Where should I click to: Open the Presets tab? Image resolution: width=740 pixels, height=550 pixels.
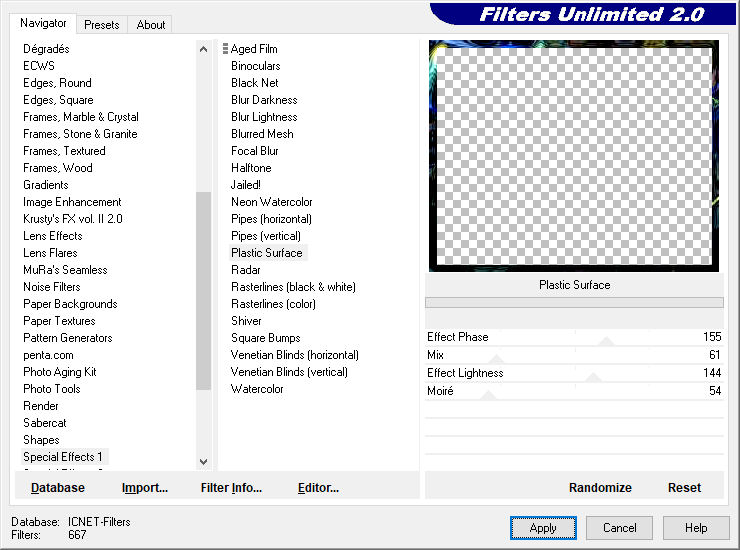coord(101,25)
